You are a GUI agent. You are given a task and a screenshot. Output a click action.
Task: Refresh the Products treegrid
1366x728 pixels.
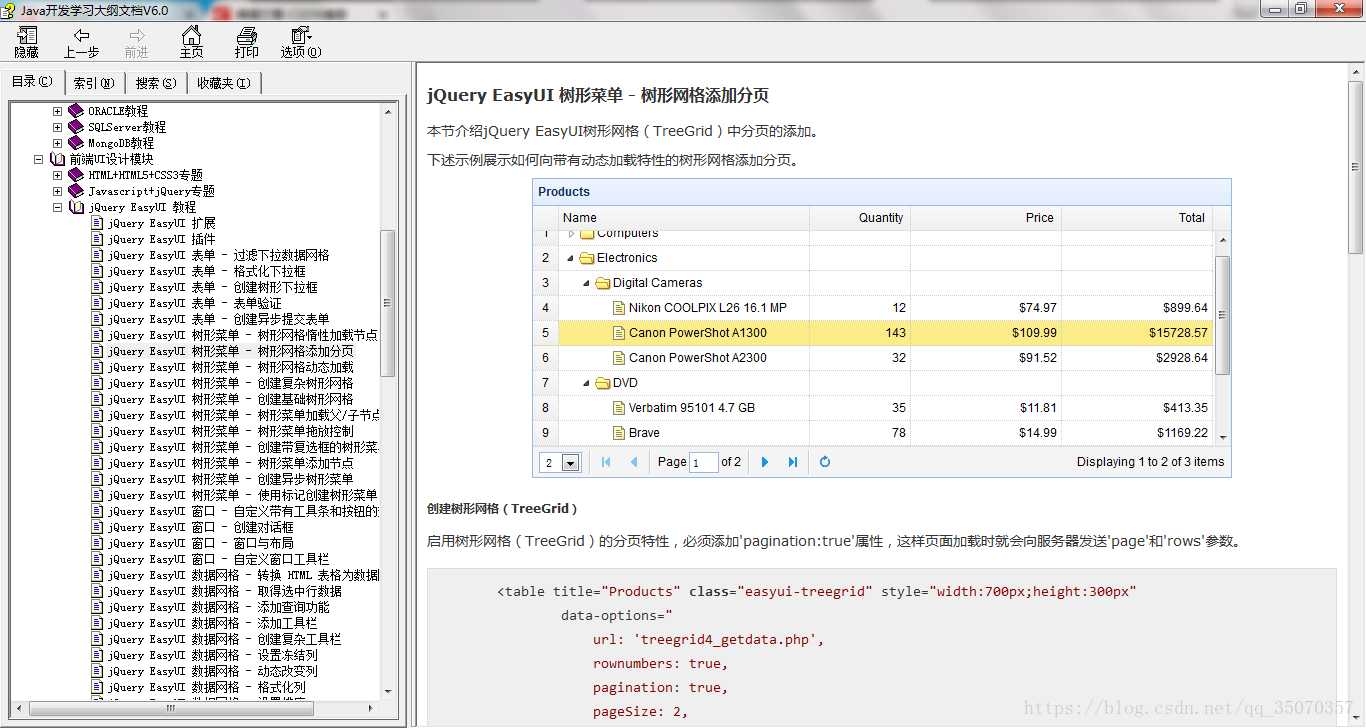[825, 462]
